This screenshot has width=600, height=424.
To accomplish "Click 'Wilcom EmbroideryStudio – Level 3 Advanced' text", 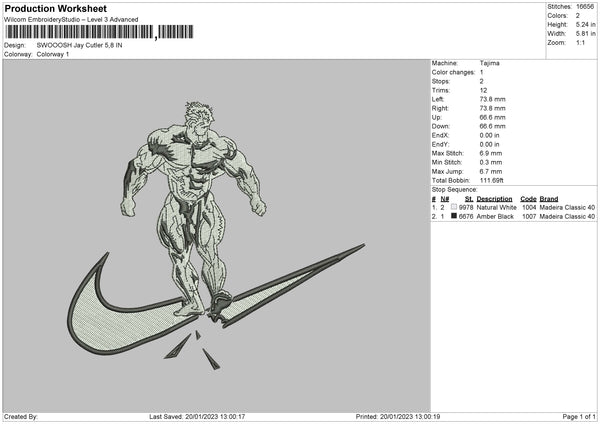I will [71, 20].
